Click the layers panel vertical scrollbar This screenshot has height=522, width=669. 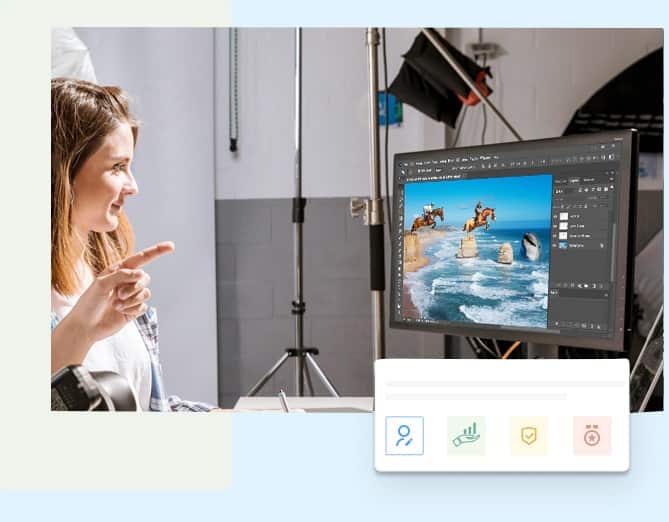613,235
